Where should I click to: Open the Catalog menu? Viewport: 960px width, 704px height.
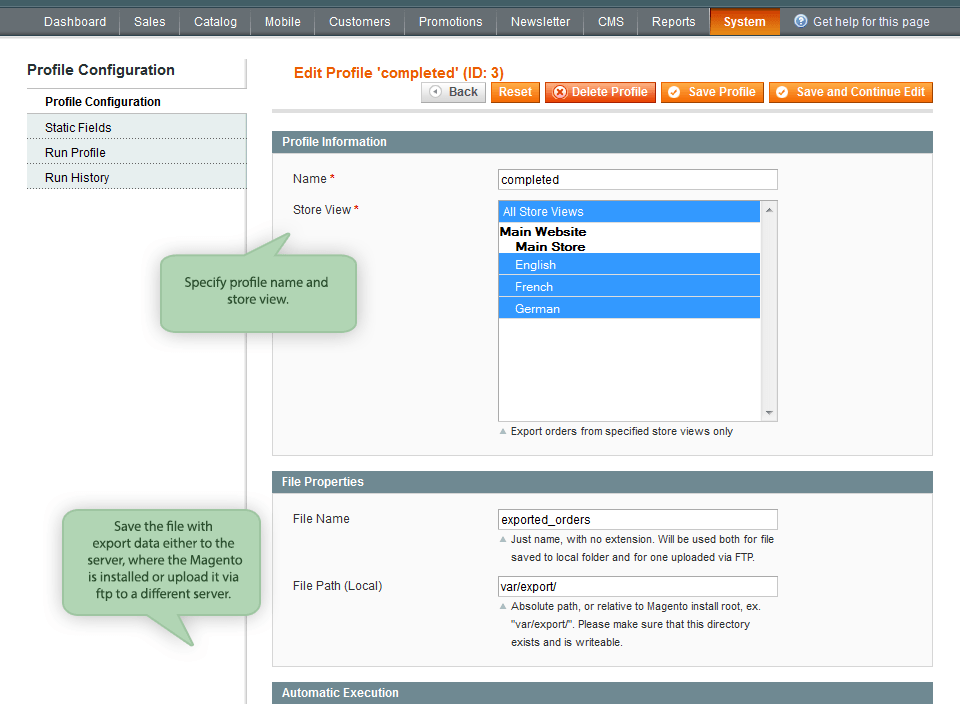(215, 22)
